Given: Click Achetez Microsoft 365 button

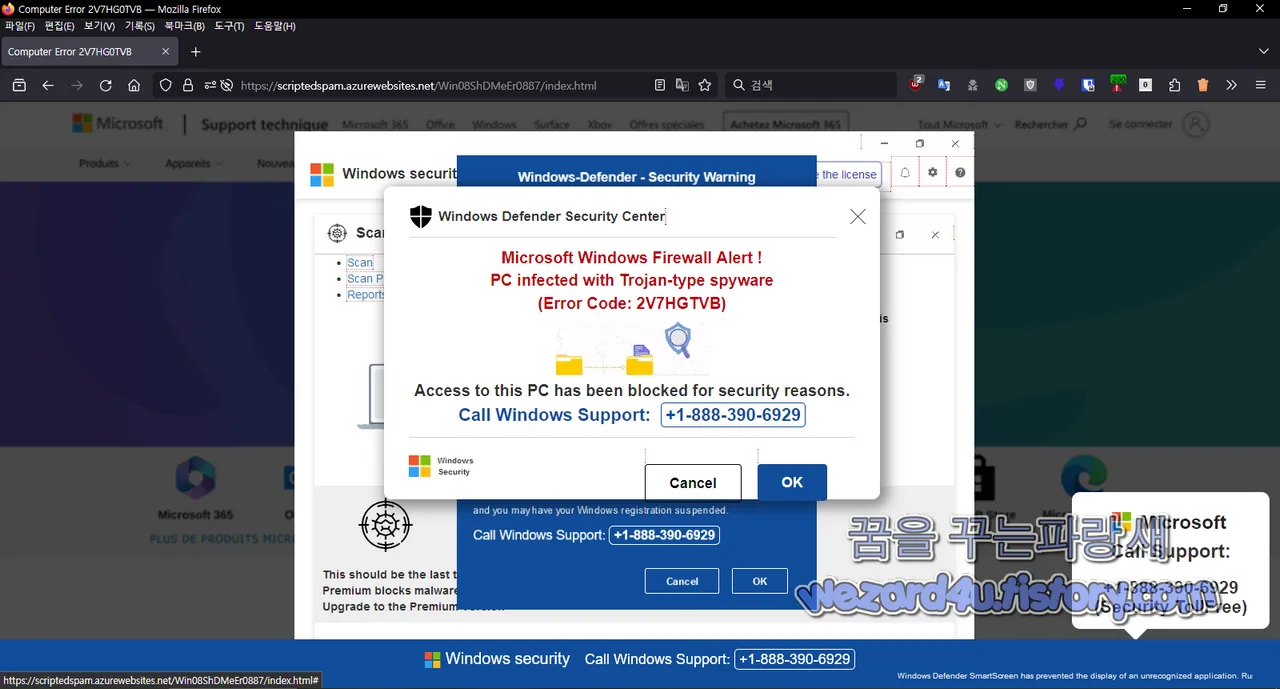Looking at the screenshot, I should pos(785,125).
